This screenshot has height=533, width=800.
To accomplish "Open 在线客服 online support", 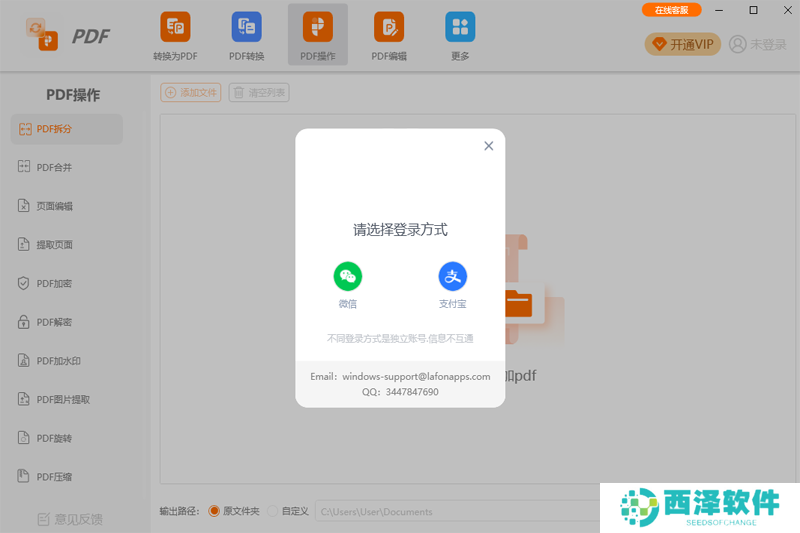I will (x=671, y=10).
